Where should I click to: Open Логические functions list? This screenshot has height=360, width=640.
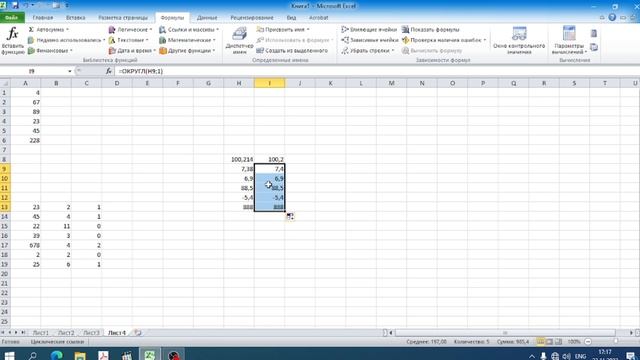pos(130,29)
